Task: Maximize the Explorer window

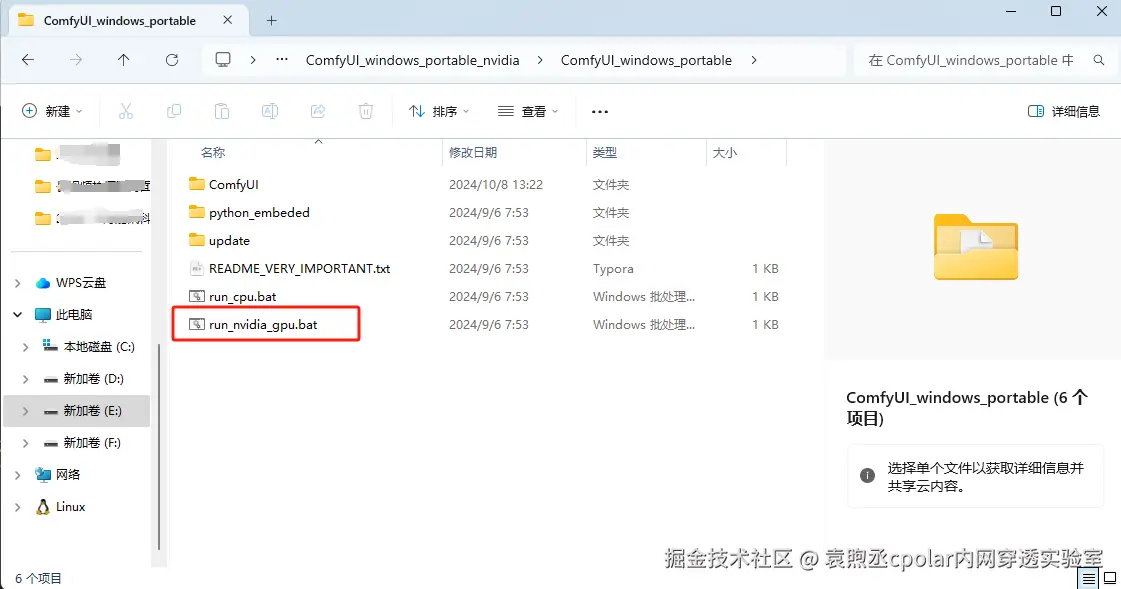Action: click(x=1056, y=11)
